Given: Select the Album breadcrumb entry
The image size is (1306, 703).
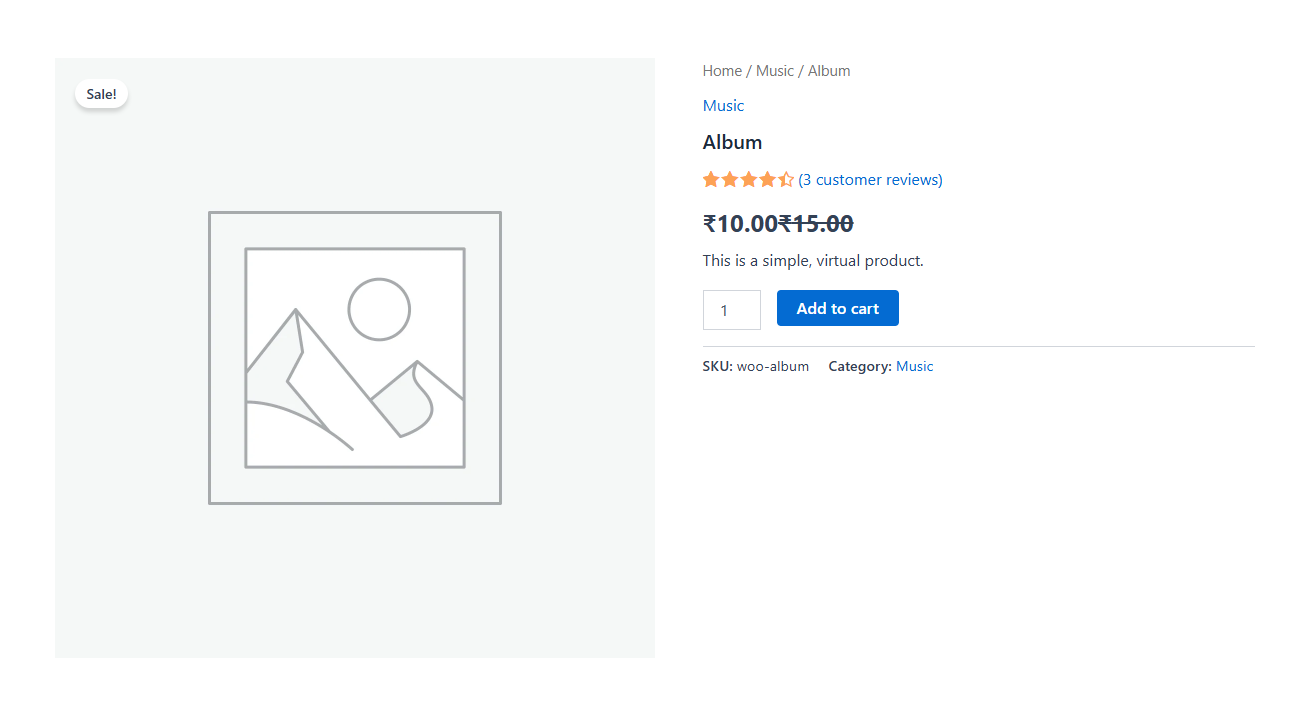Looking at the screenshot, I should click(829, 70).
